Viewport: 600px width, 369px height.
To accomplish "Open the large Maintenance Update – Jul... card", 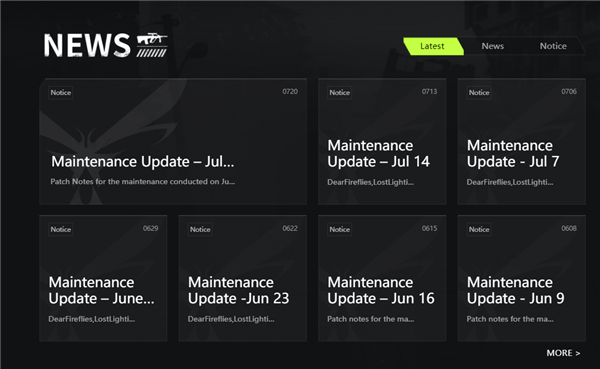I will [173, 142].
